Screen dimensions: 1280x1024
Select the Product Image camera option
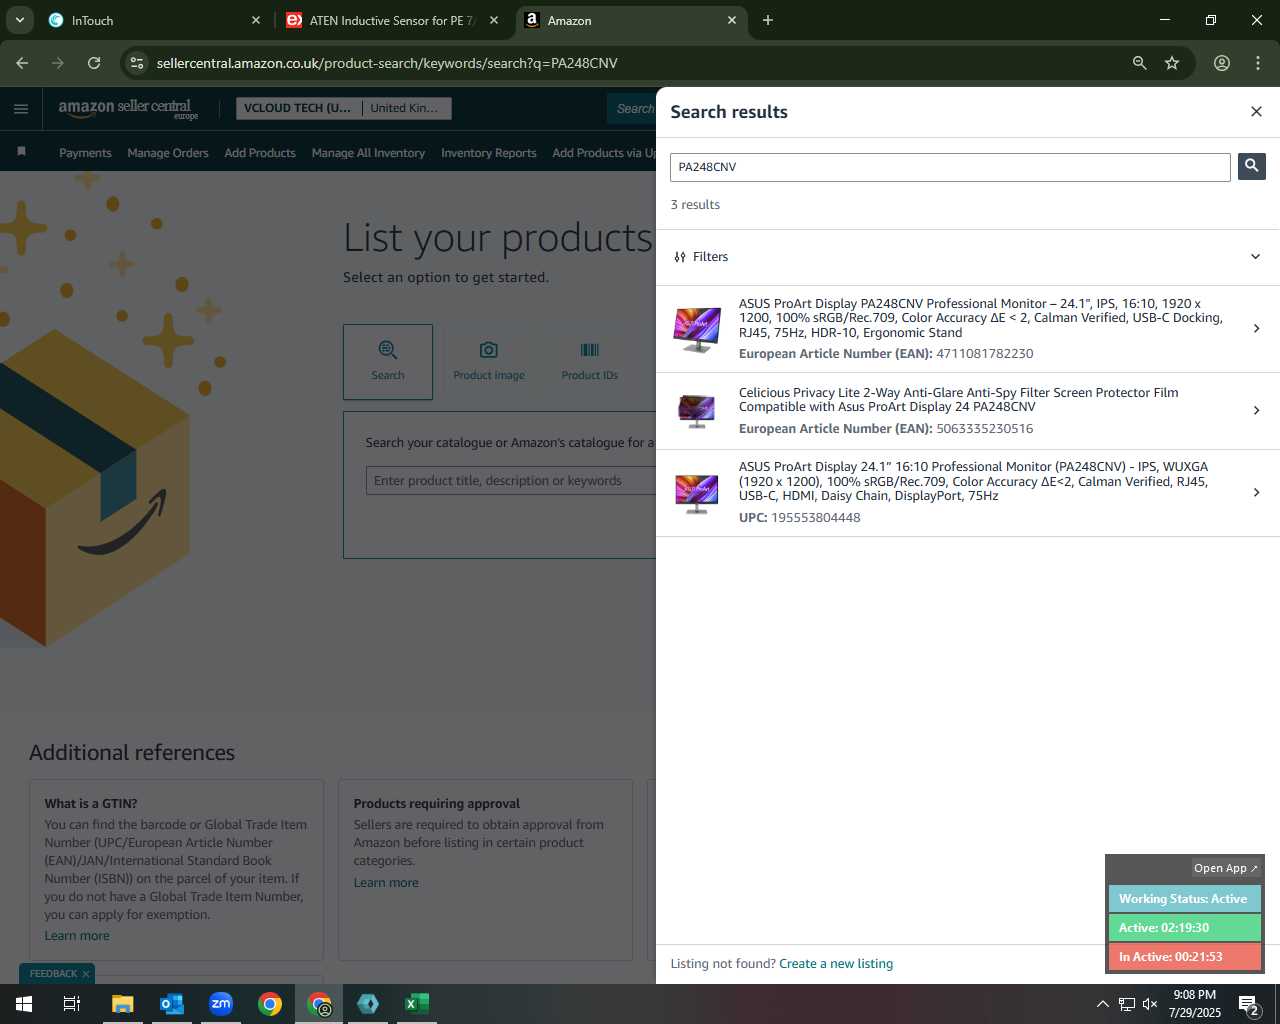tap(489, 361)
